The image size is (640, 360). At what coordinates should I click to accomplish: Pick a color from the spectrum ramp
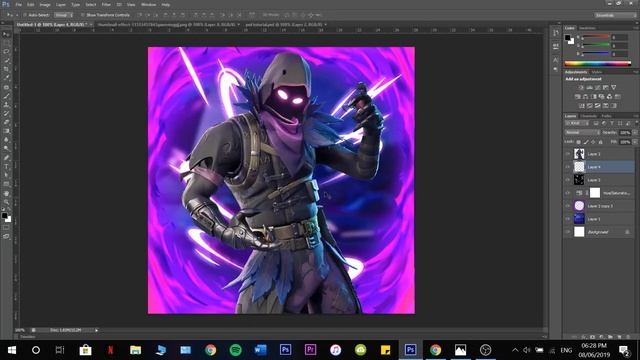tap(598, 64)
